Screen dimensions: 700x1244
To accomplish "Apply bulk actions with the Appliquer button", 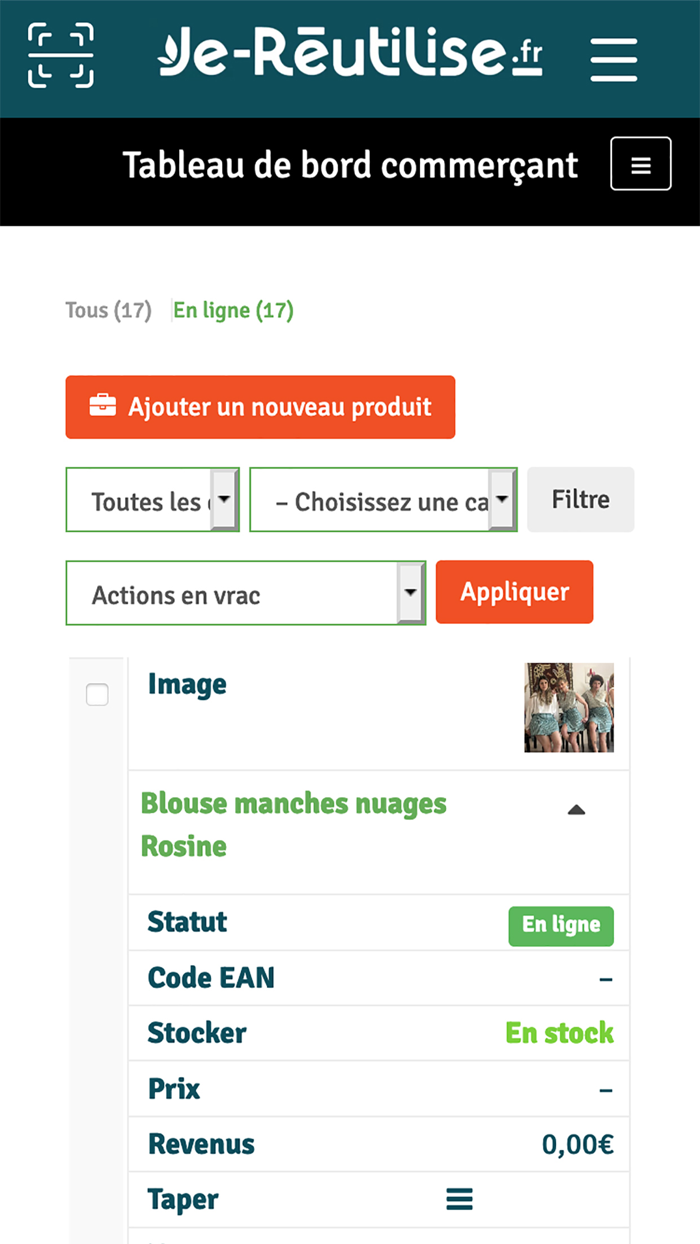I will click(x=514, y=592).
